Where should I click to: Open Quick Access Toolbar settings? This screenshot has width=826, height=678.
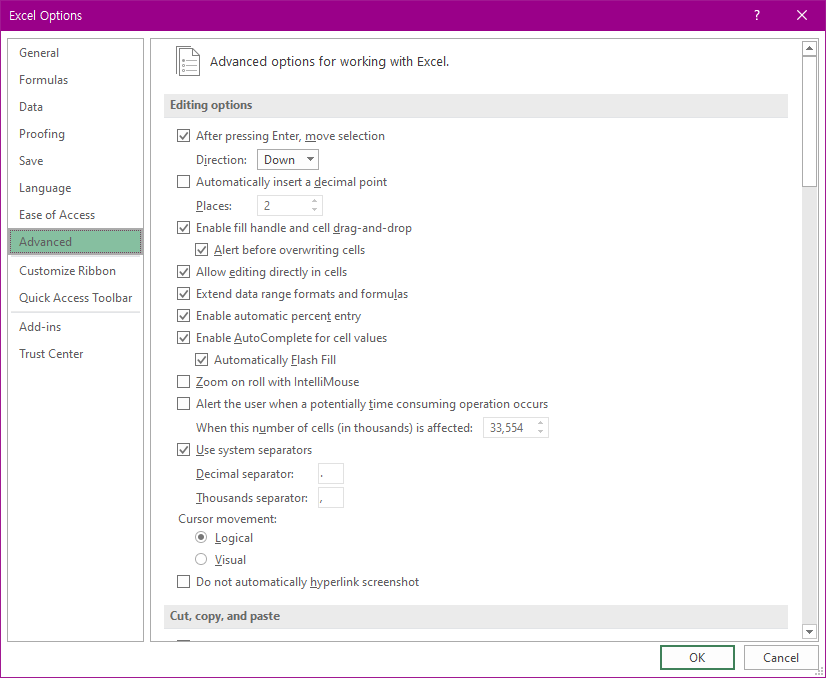(75, 298)
